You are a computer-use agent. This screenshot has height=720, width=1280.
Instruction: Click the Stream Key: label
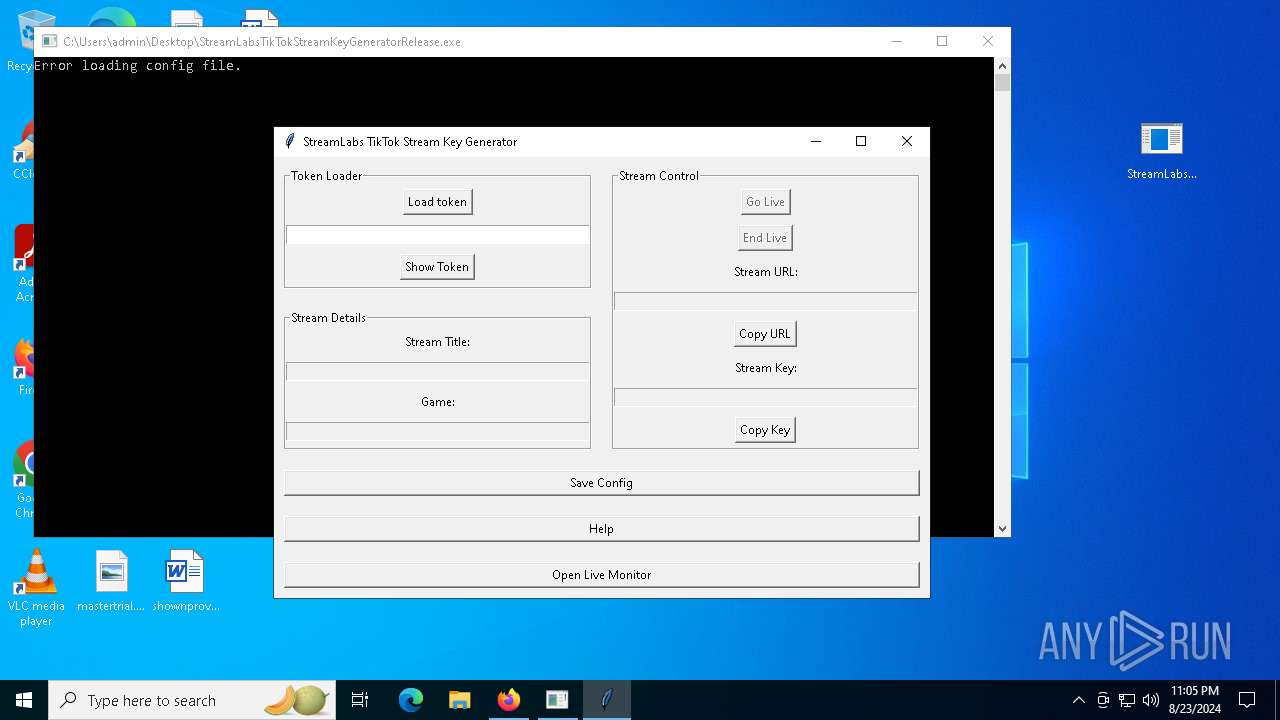coord(766,368)
